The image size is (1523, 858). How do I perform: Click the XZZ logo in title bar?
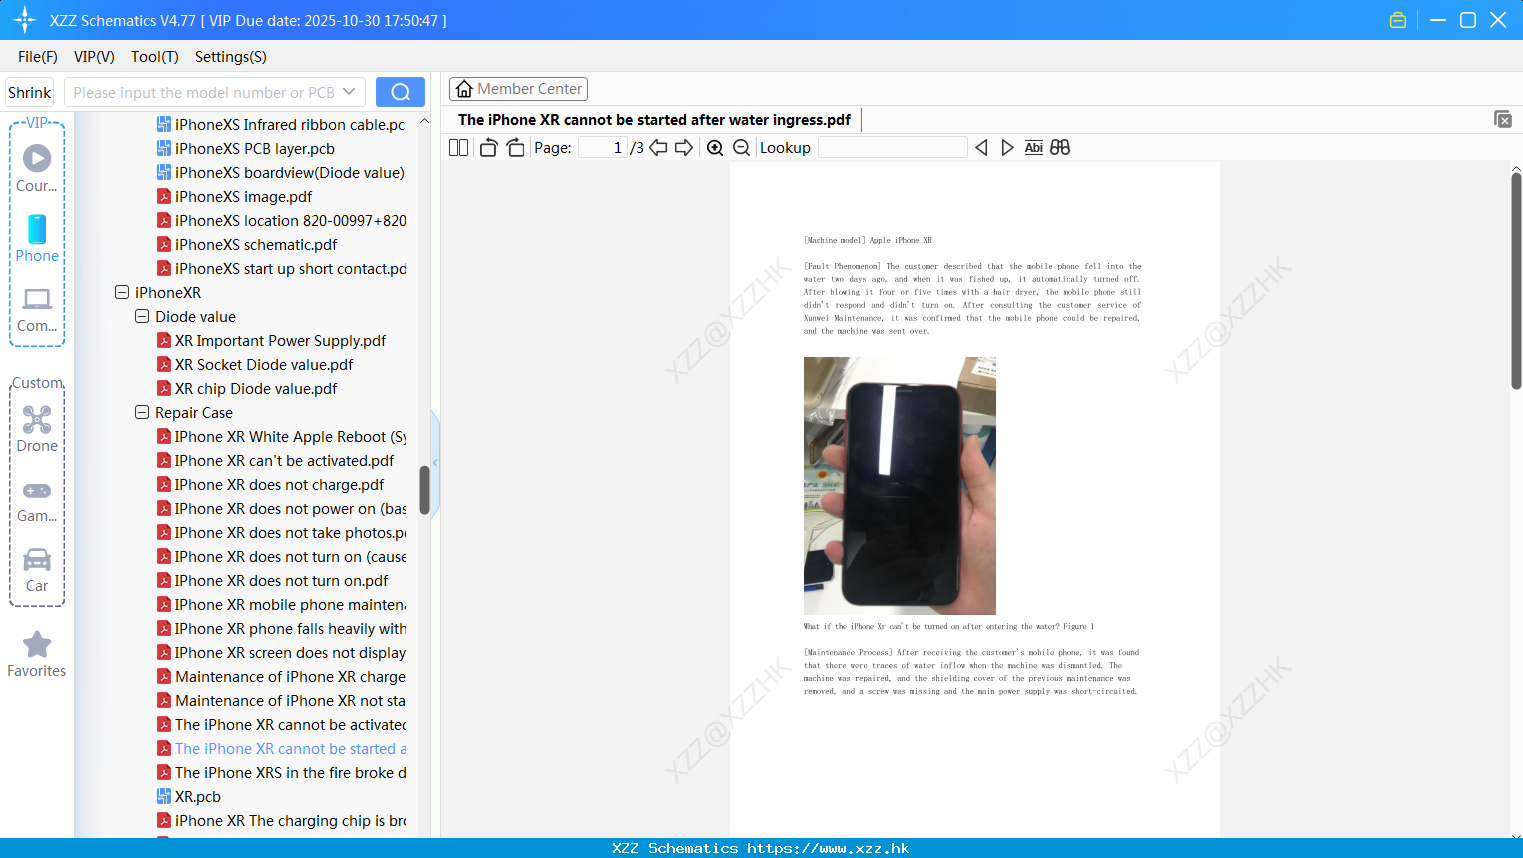25,20
